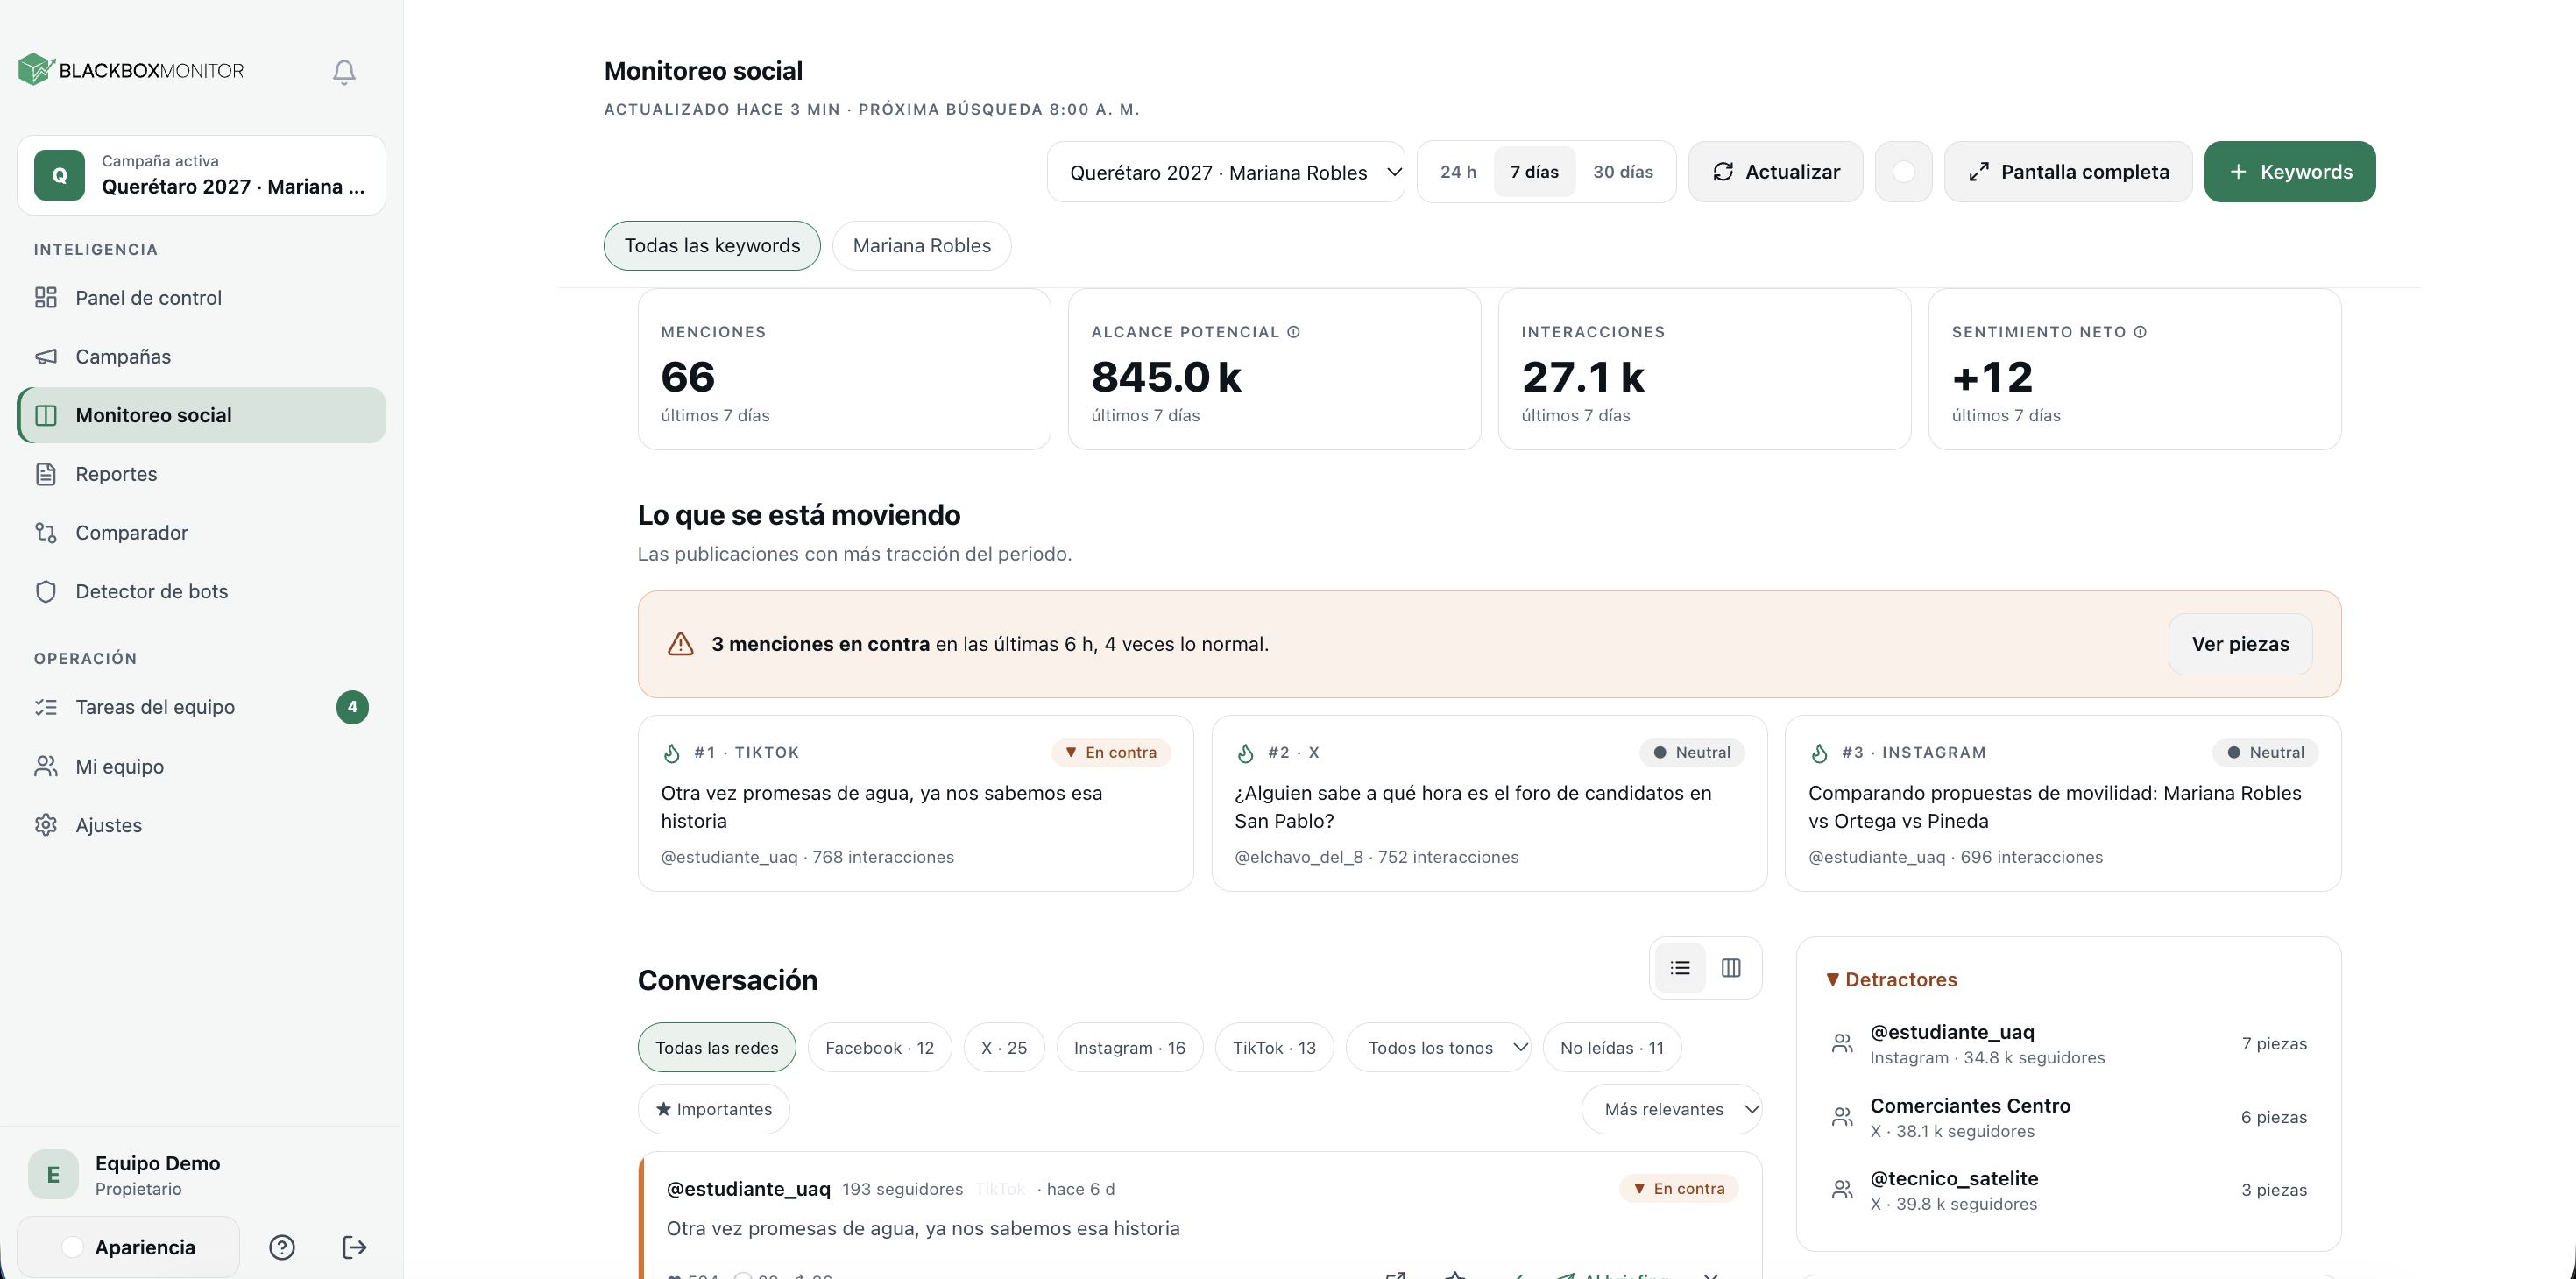Open Panel de control from sidebar
The image size is (2576, 1279).
click(201, 298)
